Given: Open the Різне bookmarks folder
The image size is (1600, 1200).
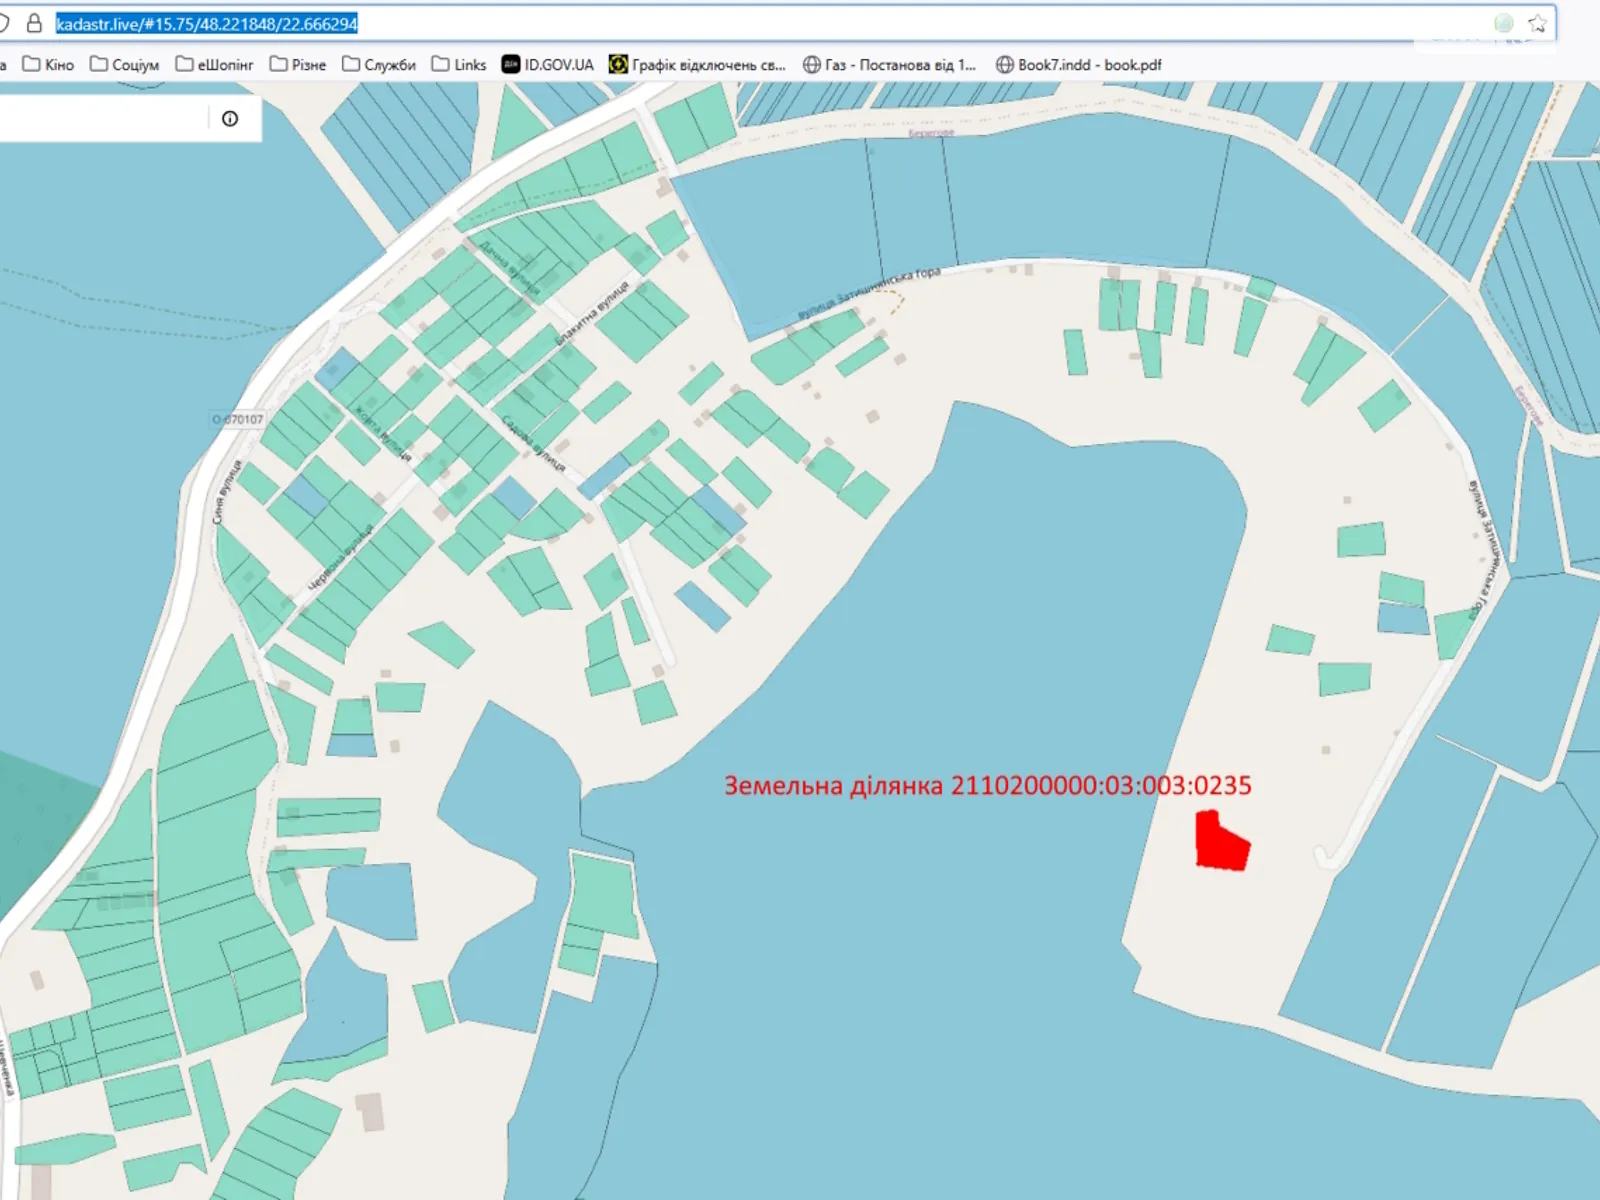Looking at the screenshot, I should (298, 65).
